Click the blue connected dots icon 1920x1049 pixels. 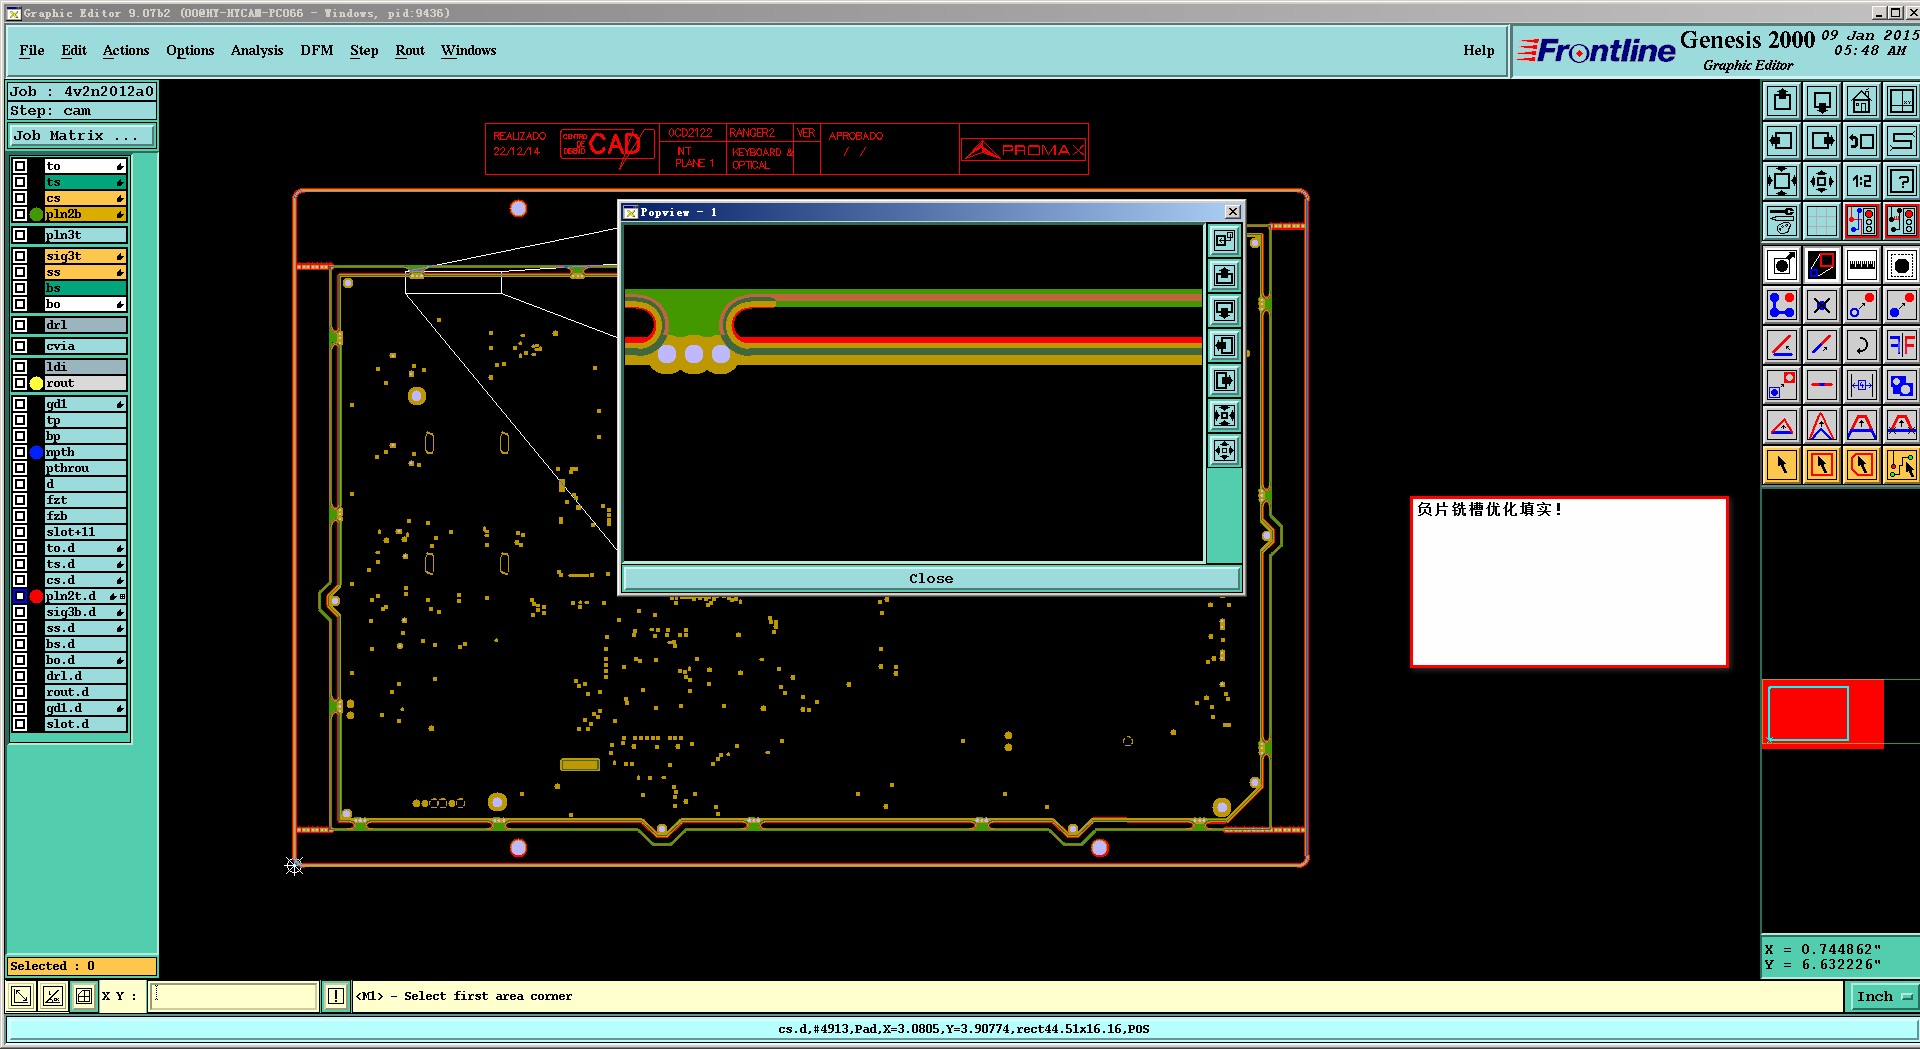[1782, 305]
